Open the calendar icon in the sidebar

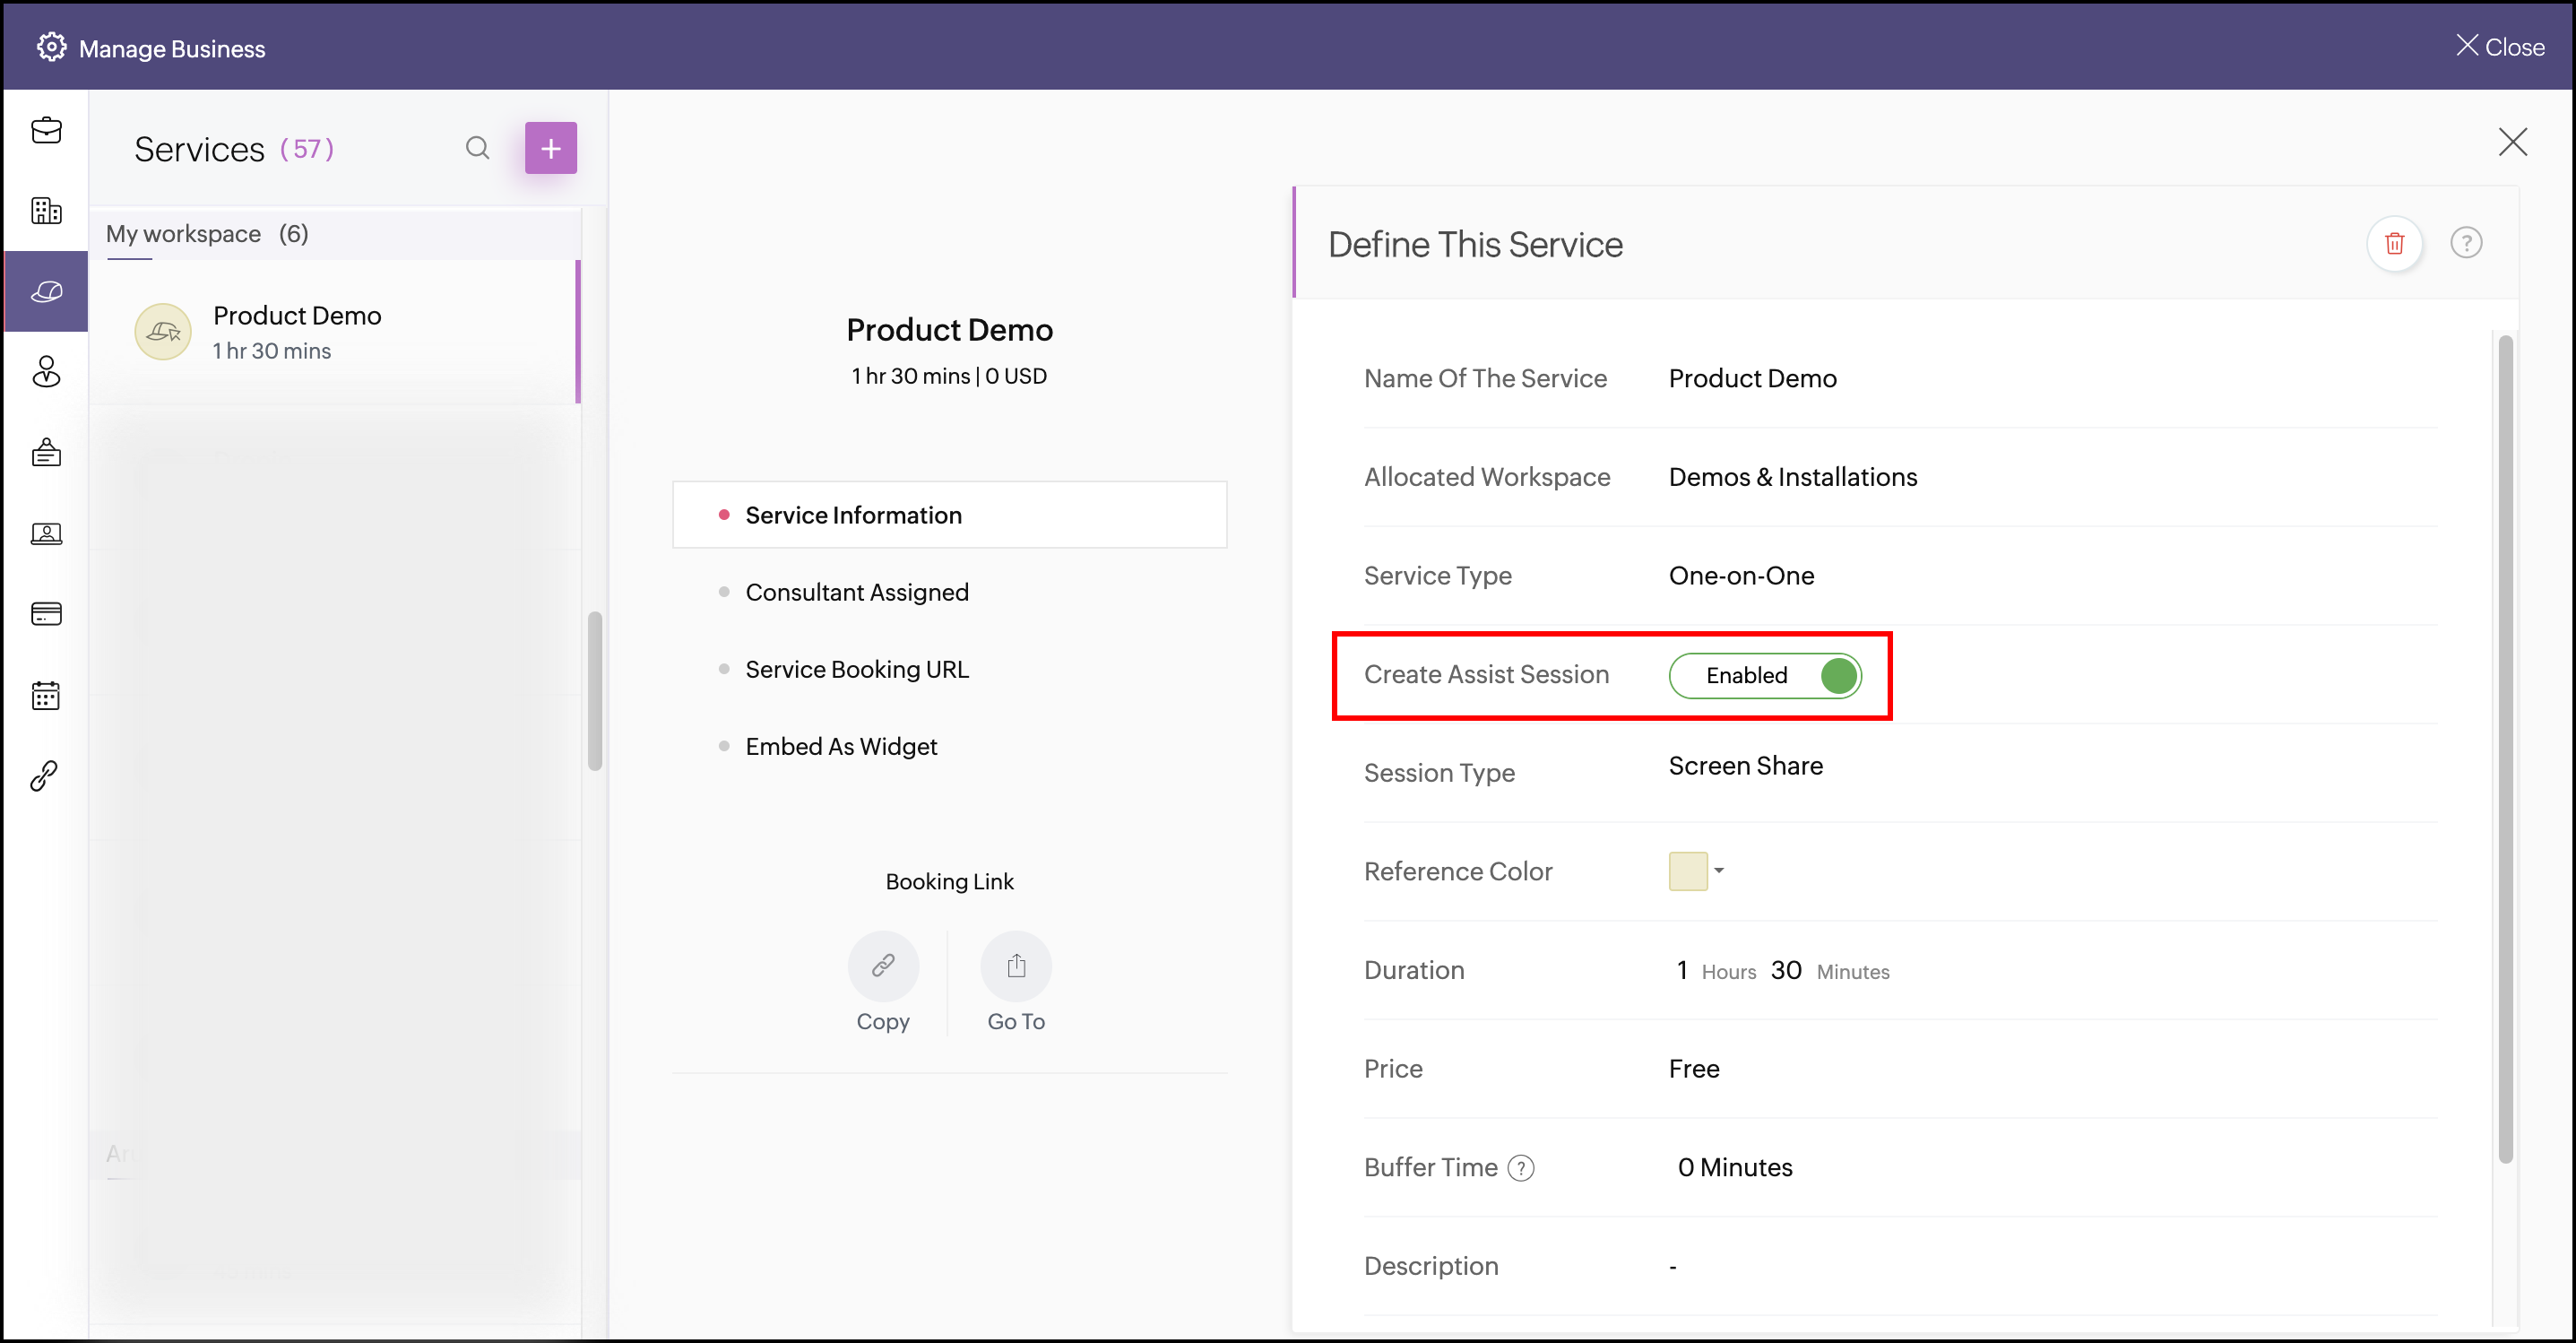[46, 695]
